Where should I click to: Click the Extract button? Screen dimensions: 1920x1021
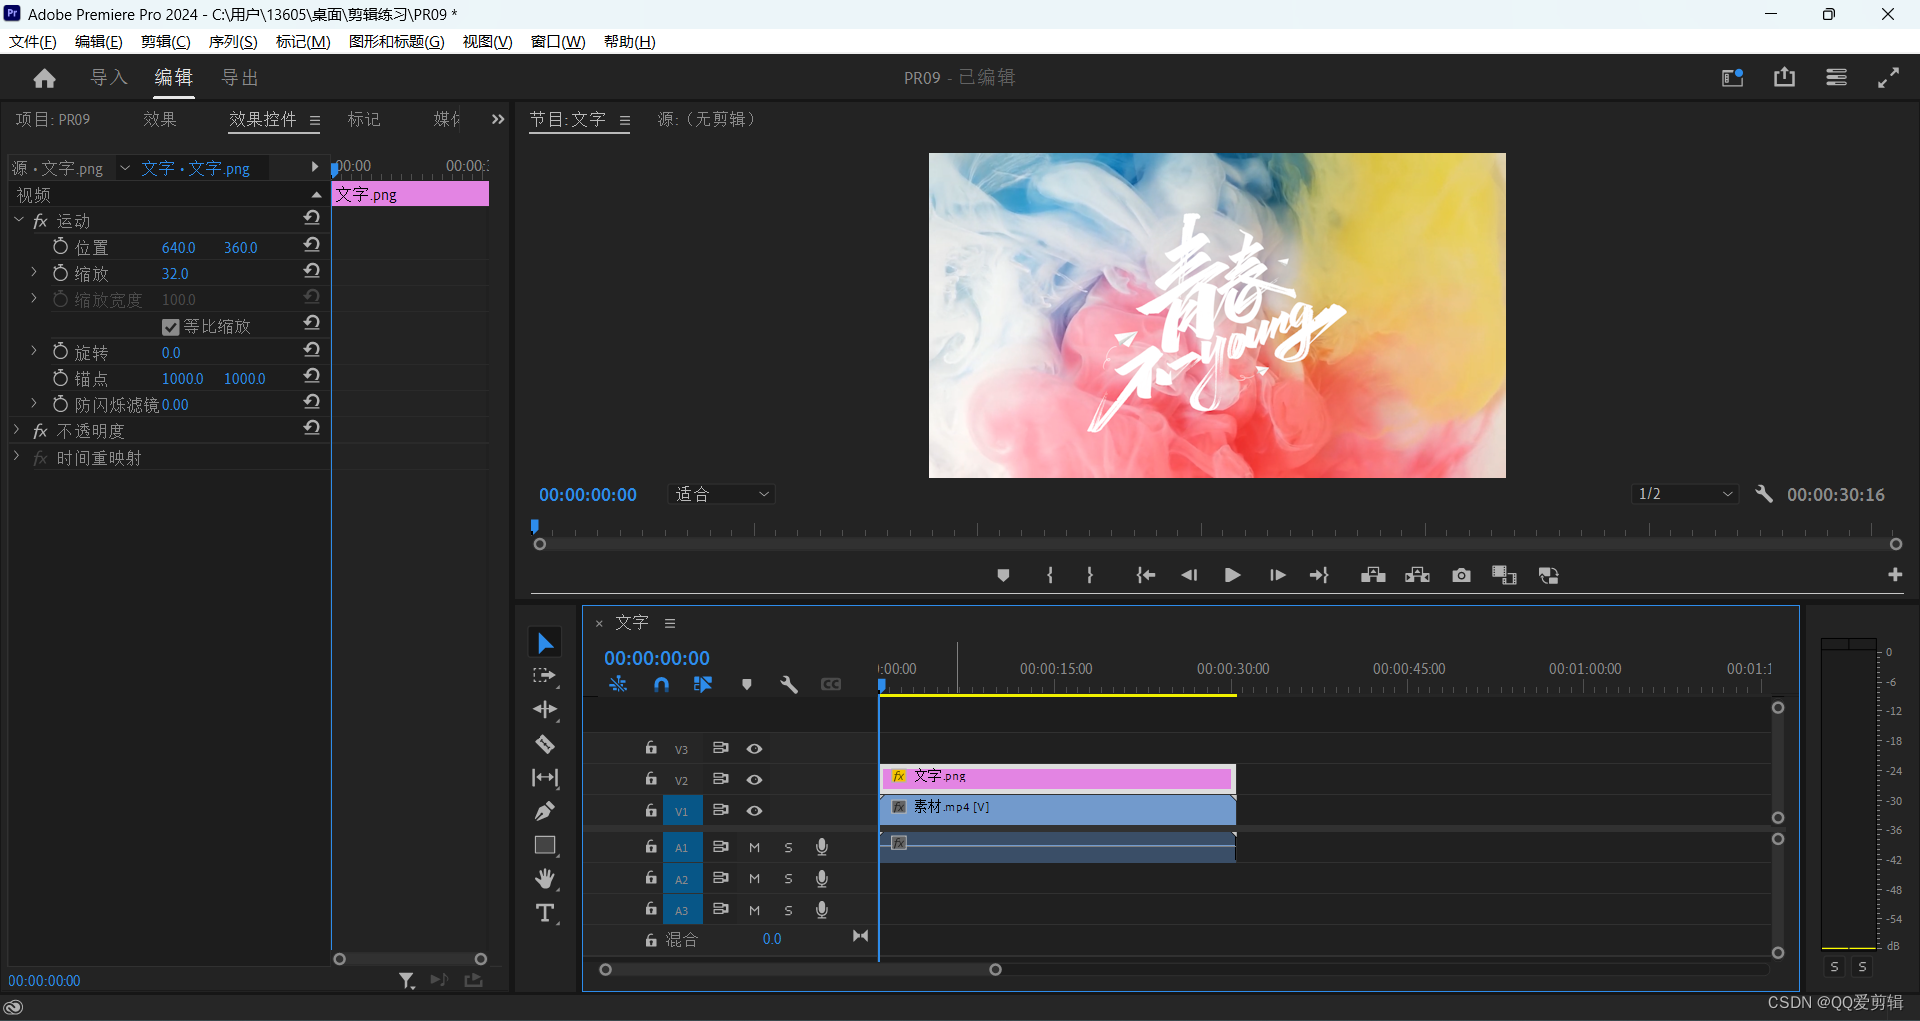click(1417, 575)
